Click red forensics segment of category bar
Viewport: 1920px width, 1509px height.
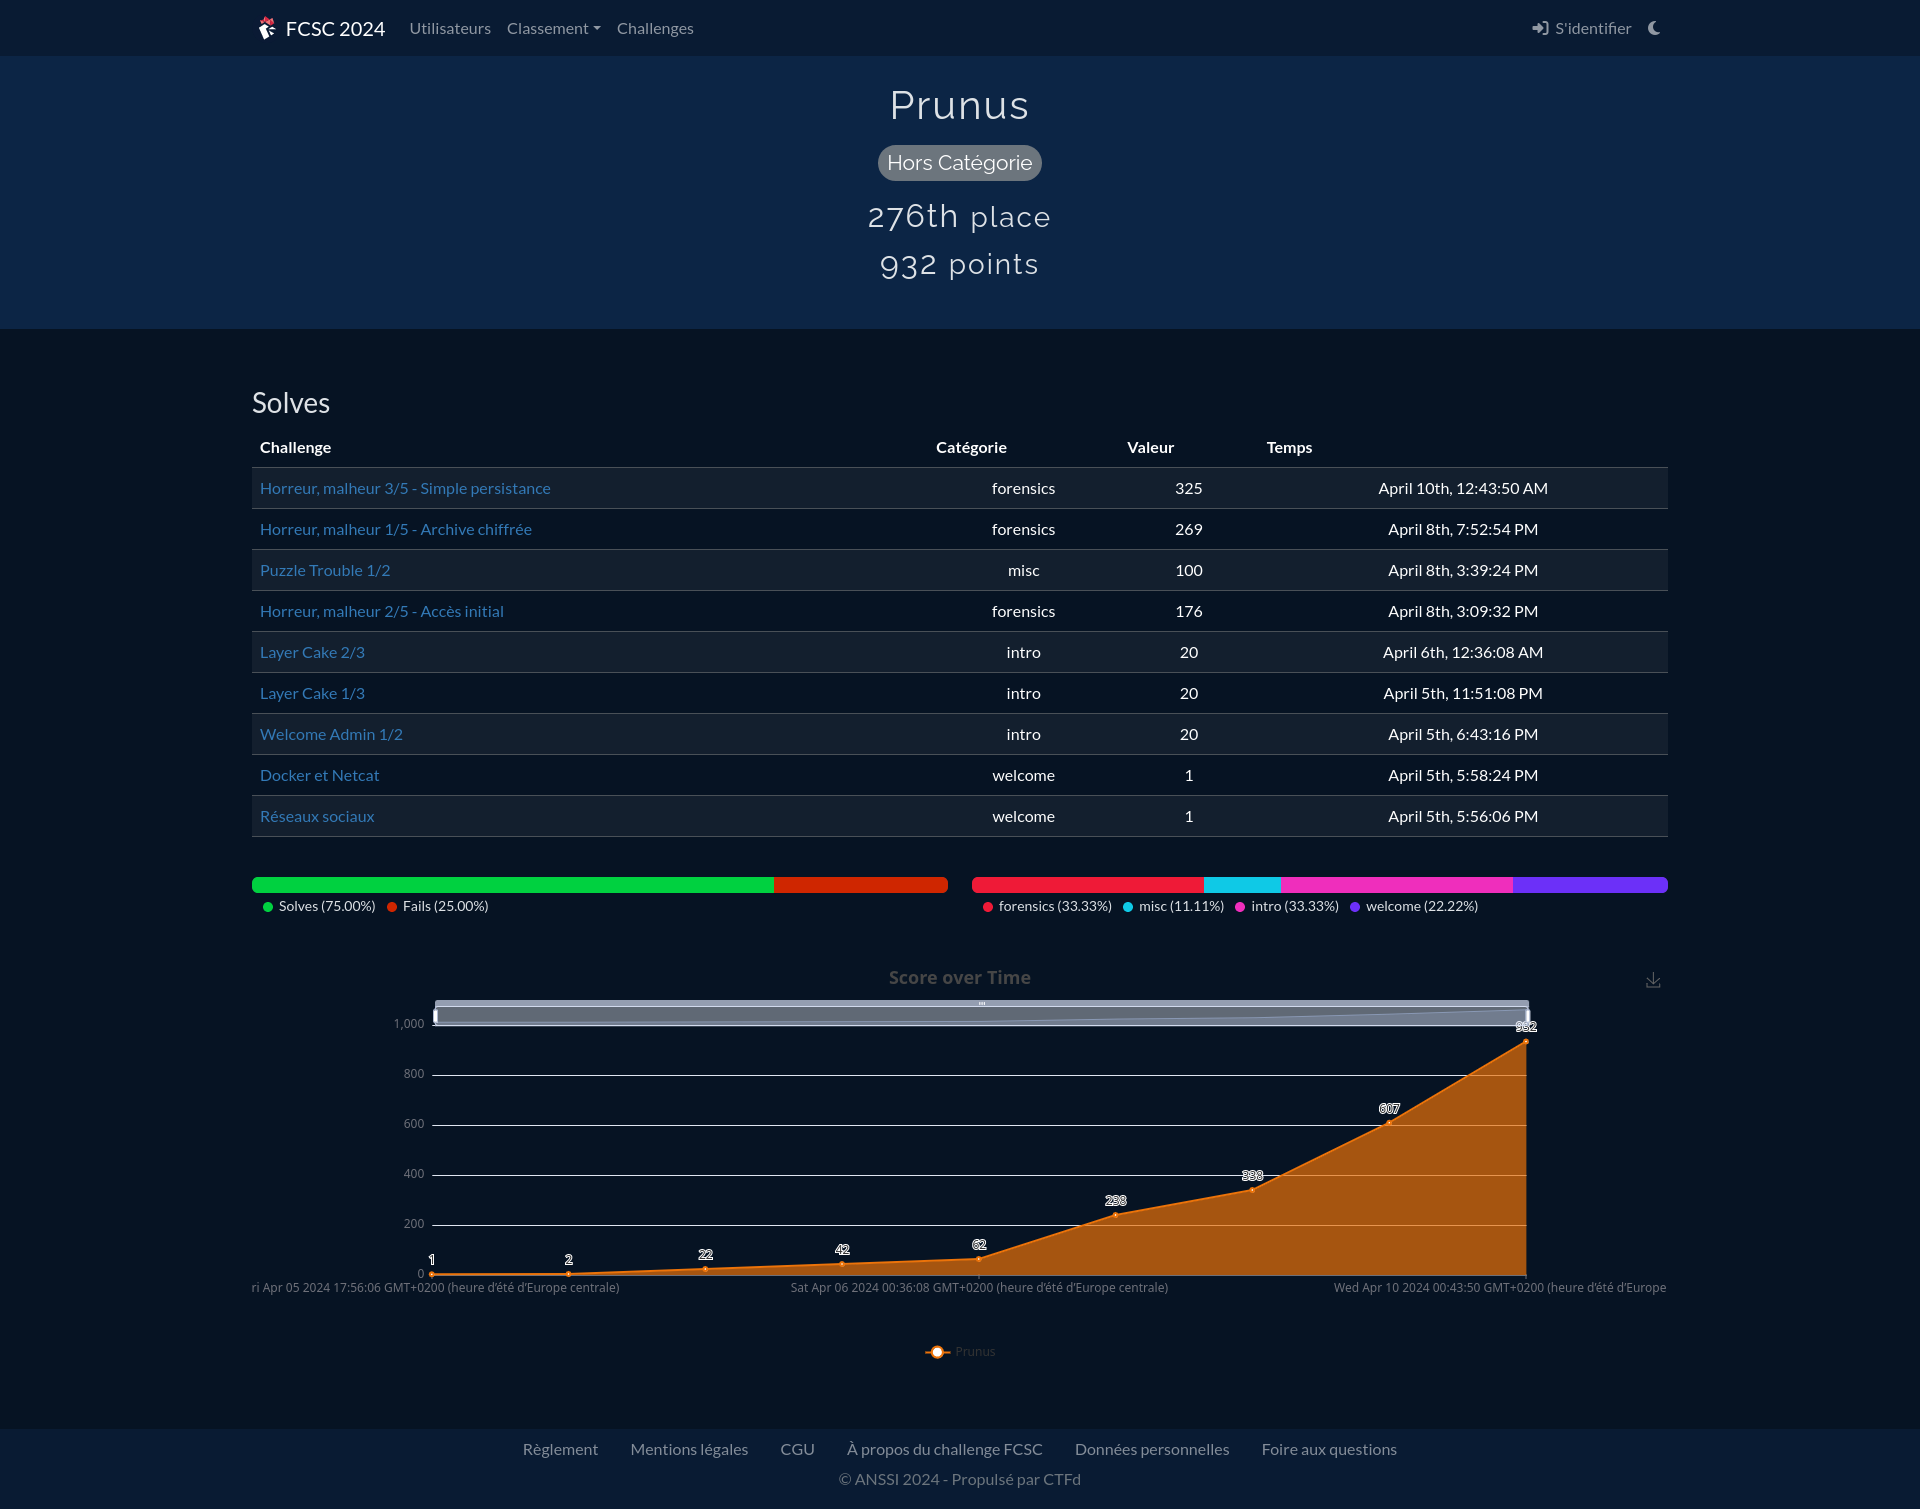point(1088,885)
